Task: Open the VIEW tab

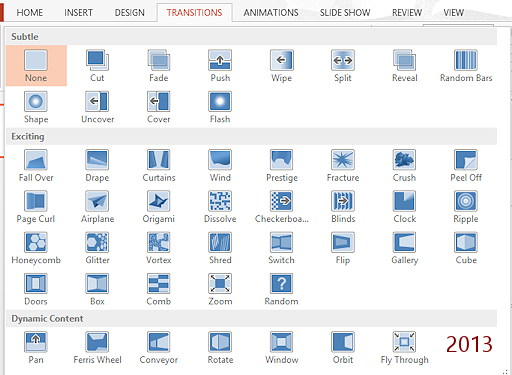Action: [x=453, y=13]
